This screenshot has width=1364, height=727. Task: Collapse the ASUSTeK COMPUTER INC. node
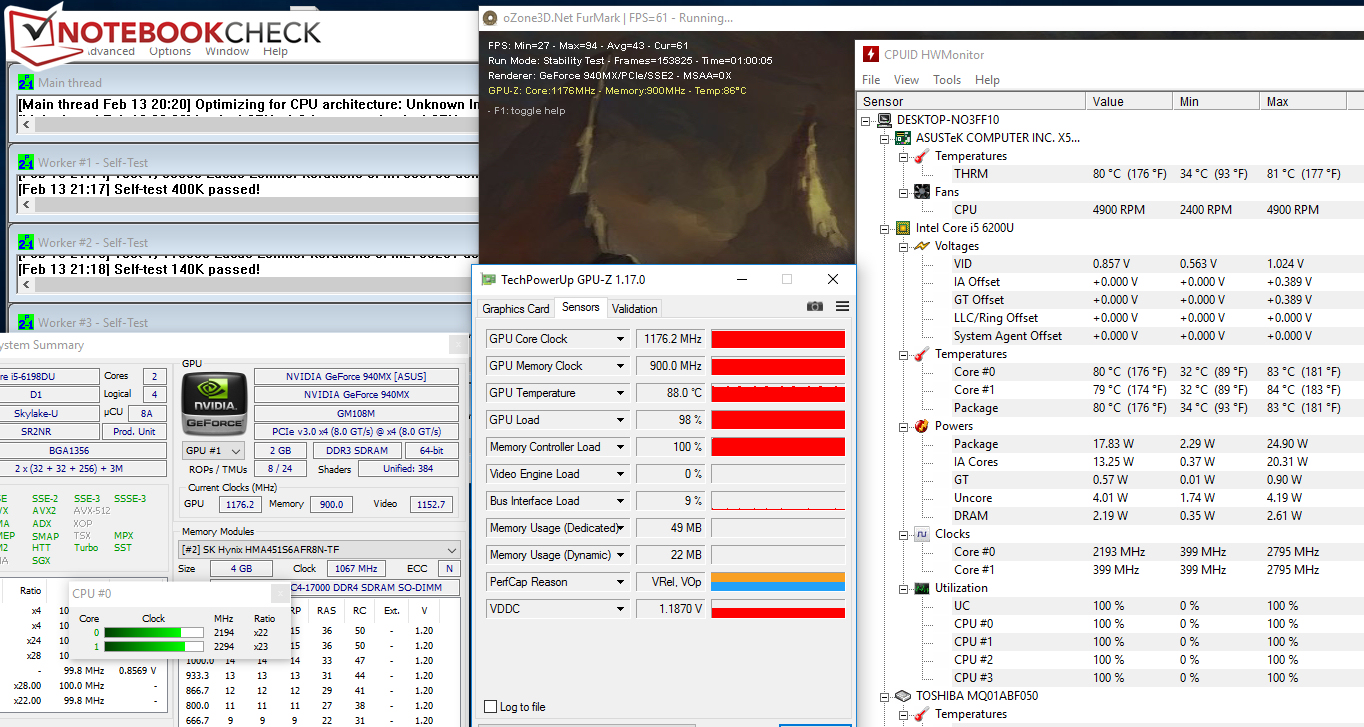pos(885,138)
